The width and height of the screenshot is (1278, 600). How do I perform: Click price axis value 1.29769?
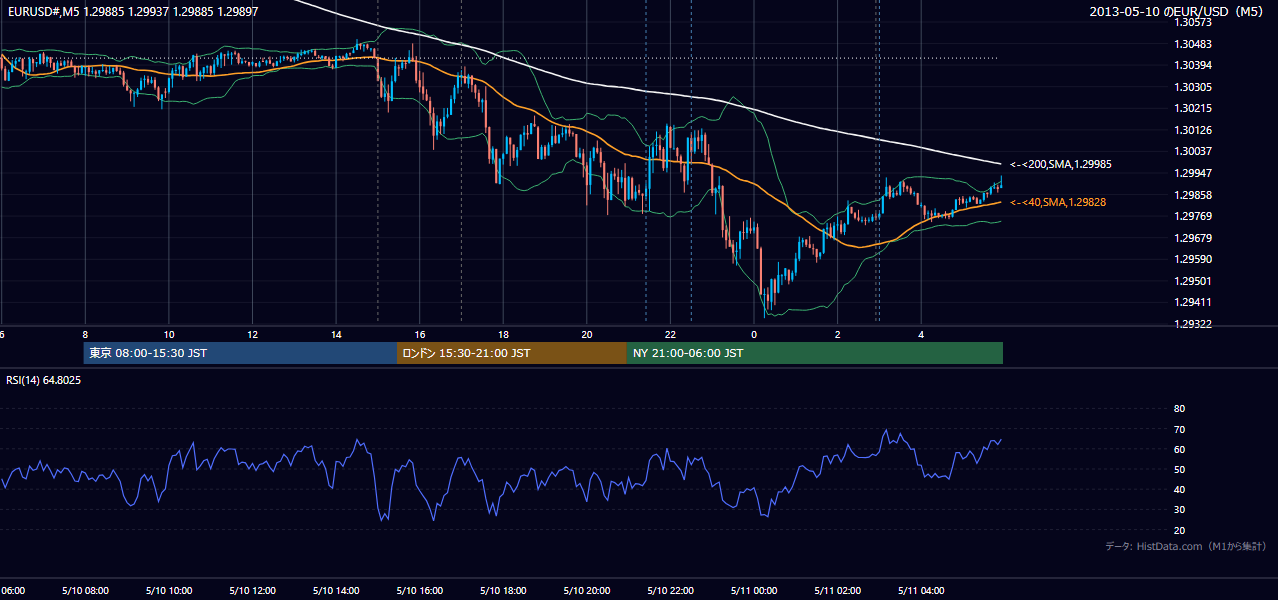pos(1192,216)
